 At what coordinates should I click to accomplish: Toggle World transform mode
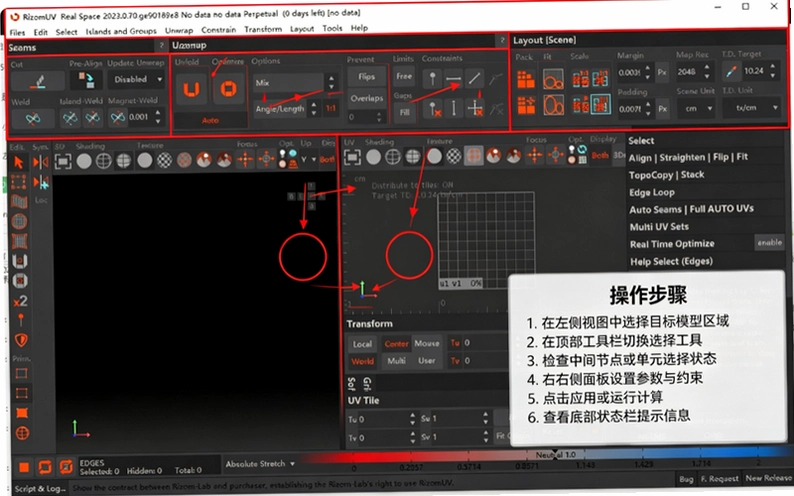point(363,362)
